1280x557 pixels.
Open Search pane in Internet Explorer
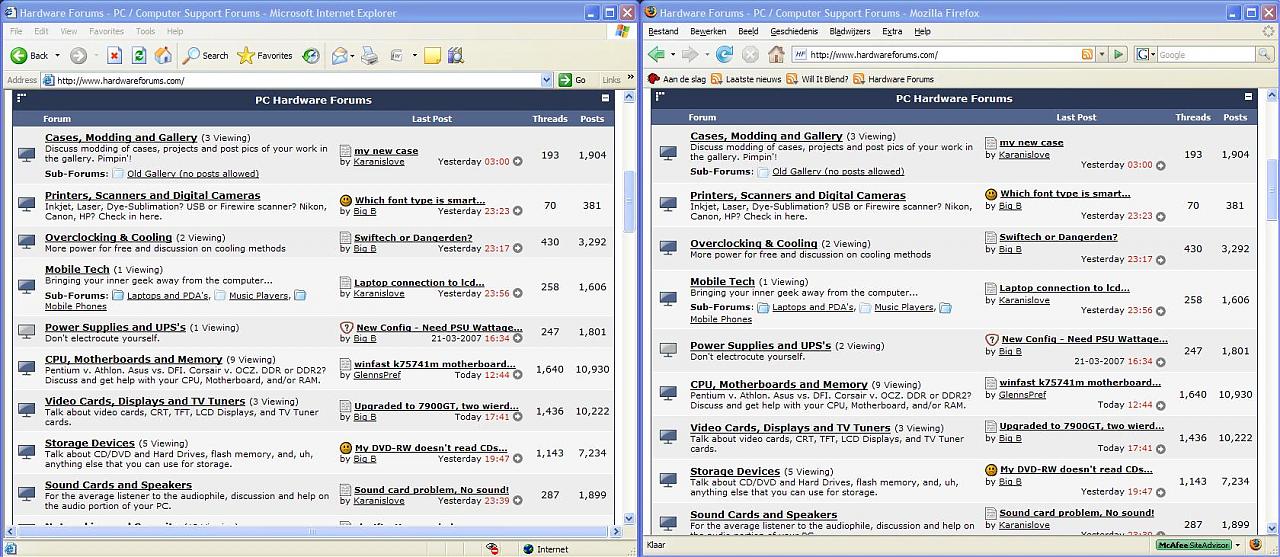click(206, 55)
